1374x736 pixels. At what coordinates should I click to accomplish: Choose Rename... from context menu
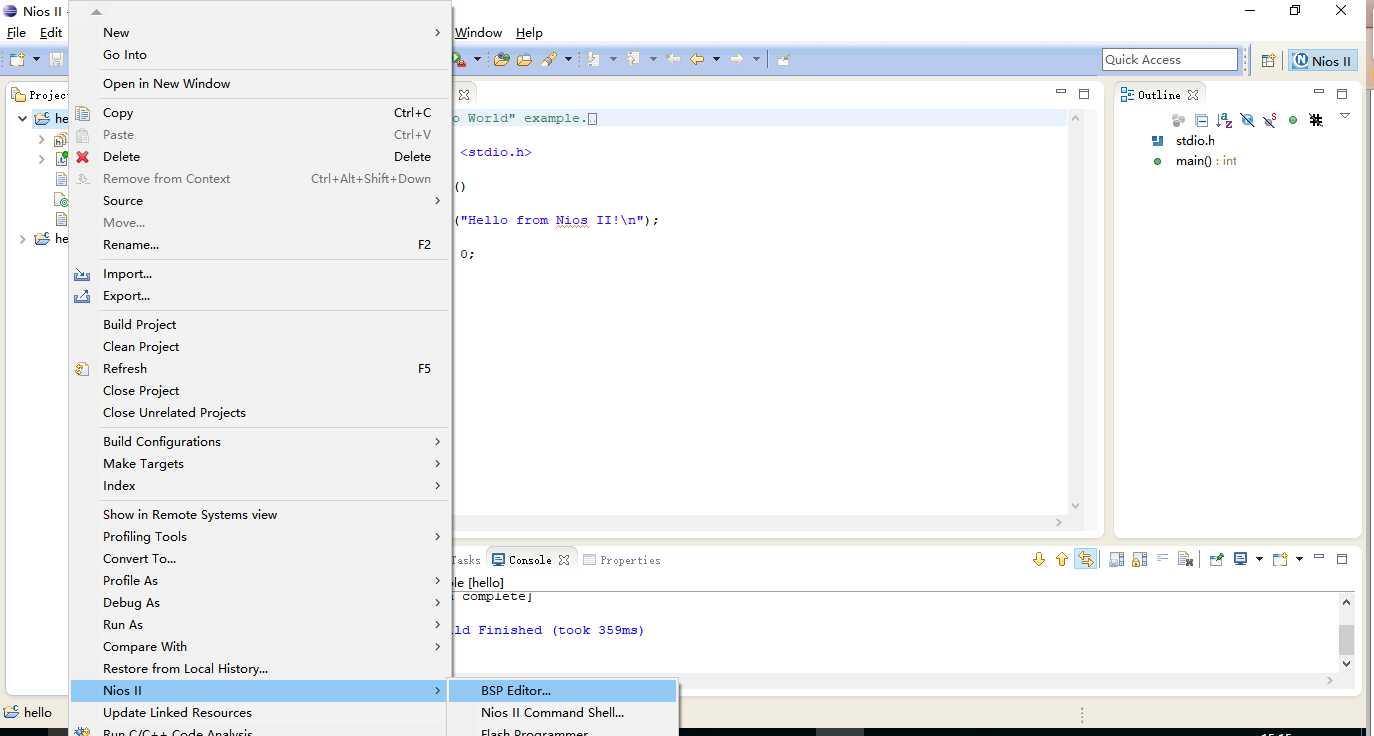259,245
